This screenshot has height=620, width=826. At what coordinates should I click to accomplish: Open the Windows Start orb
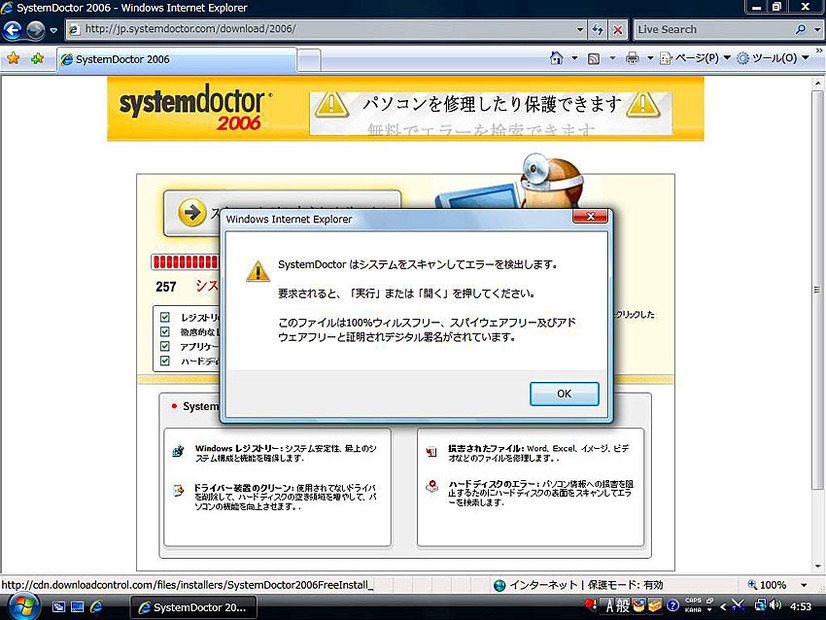pos(22,606)
